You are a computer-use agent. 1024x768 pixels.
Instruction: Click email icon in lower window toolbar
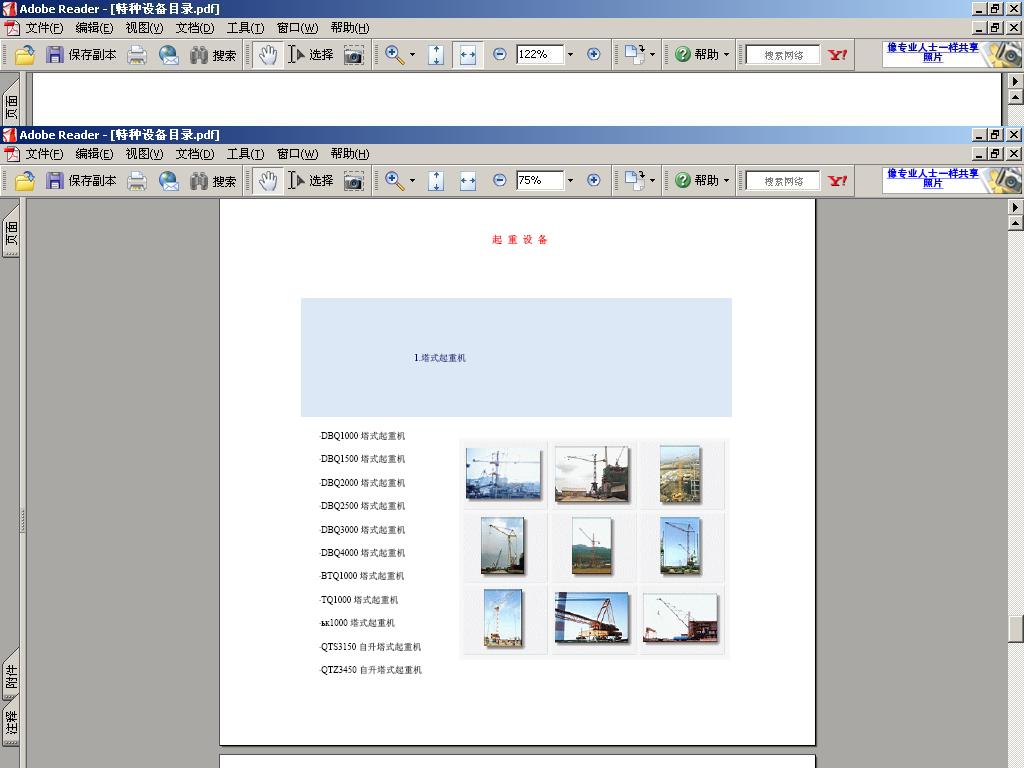(x=168, y=181)
